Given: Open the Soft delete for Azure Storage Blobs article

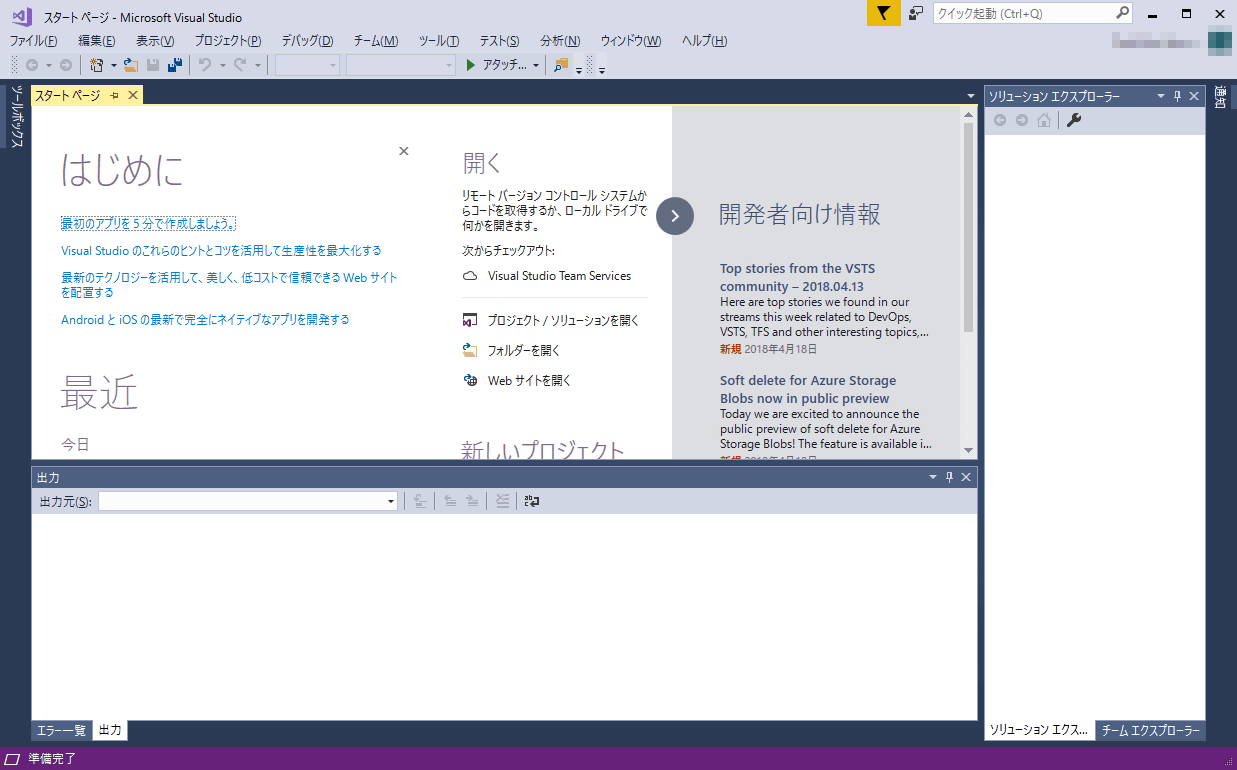Looking at the screenshot, I should (808, 390).
